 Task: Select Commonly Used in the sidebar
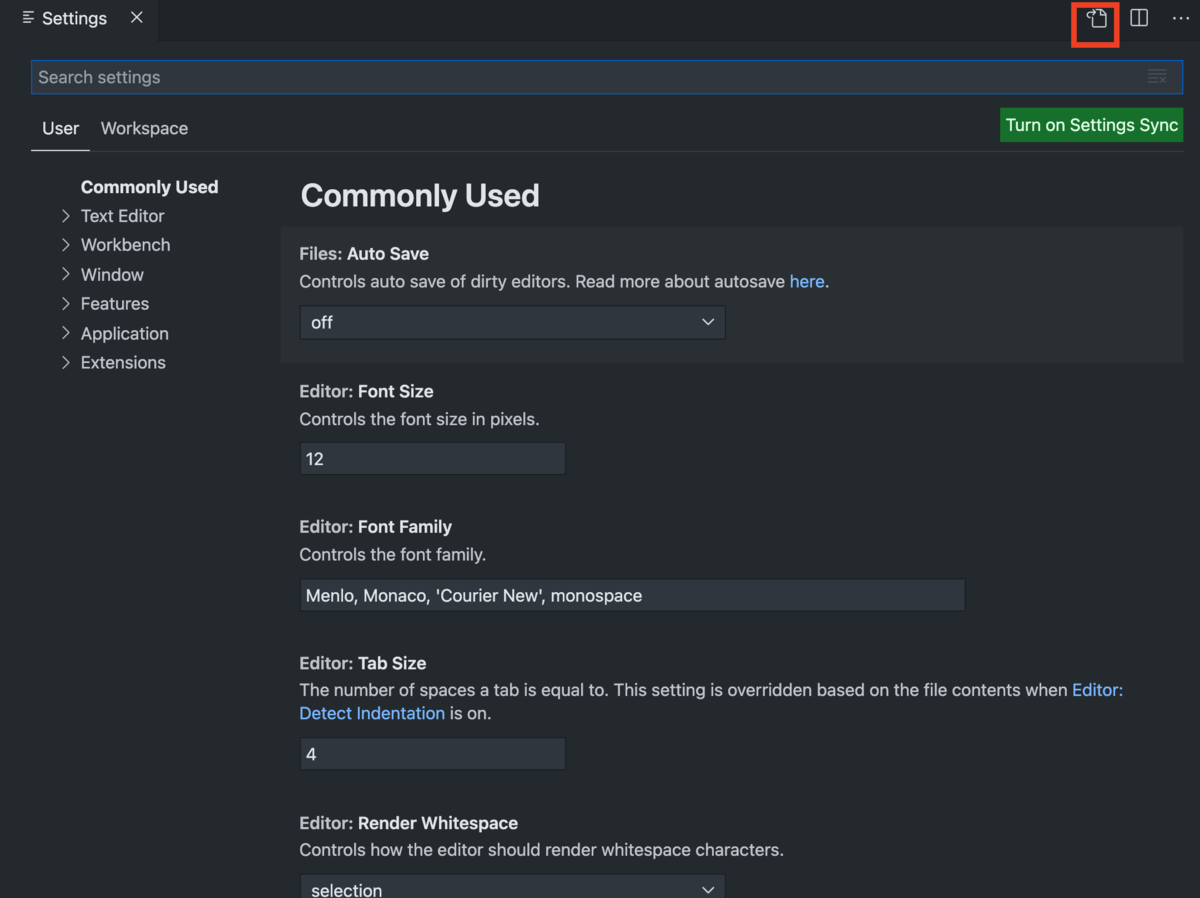(149, 187)
